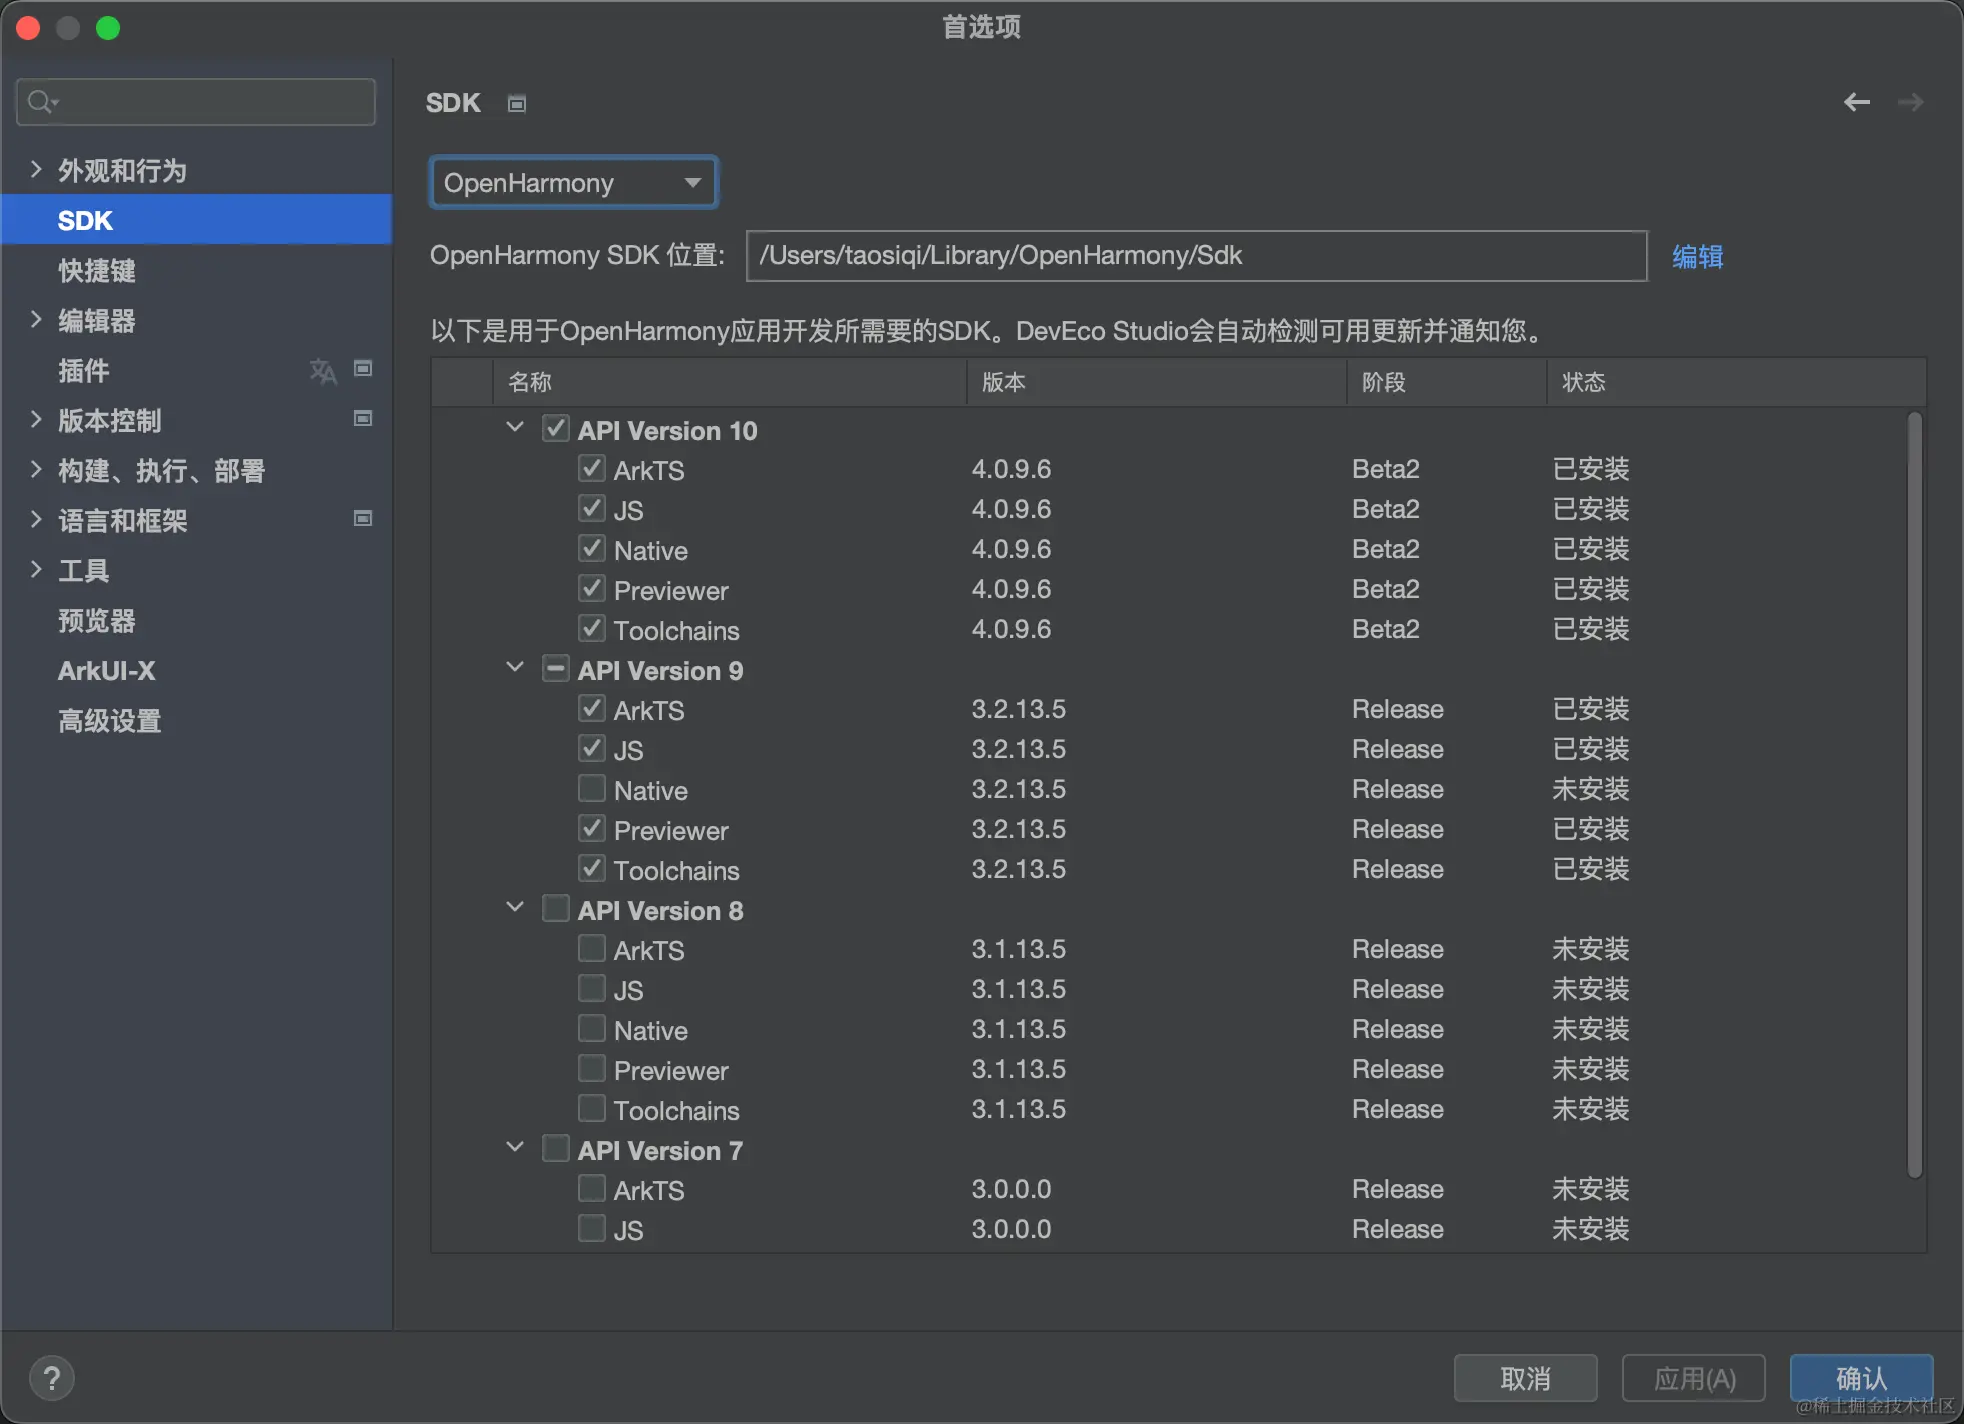Collapse API Version 10 tree node
Viewport: 1964px width, 1424px height.
[515, 427]
